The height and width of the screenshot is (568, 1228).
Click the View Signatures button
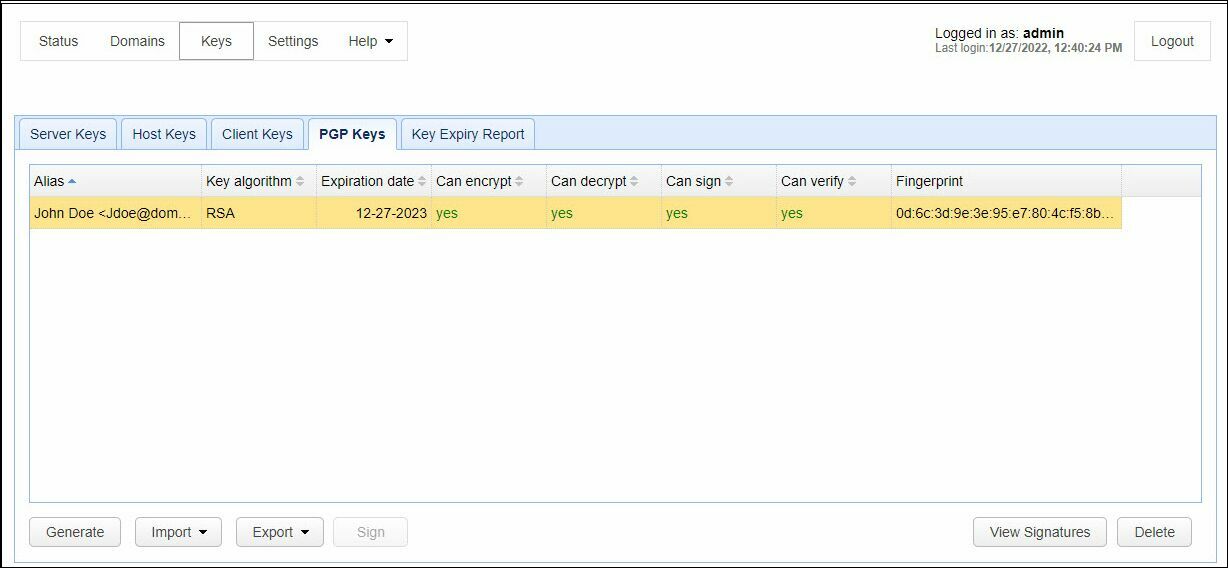pyautogui.click(x=1040, y=532)
